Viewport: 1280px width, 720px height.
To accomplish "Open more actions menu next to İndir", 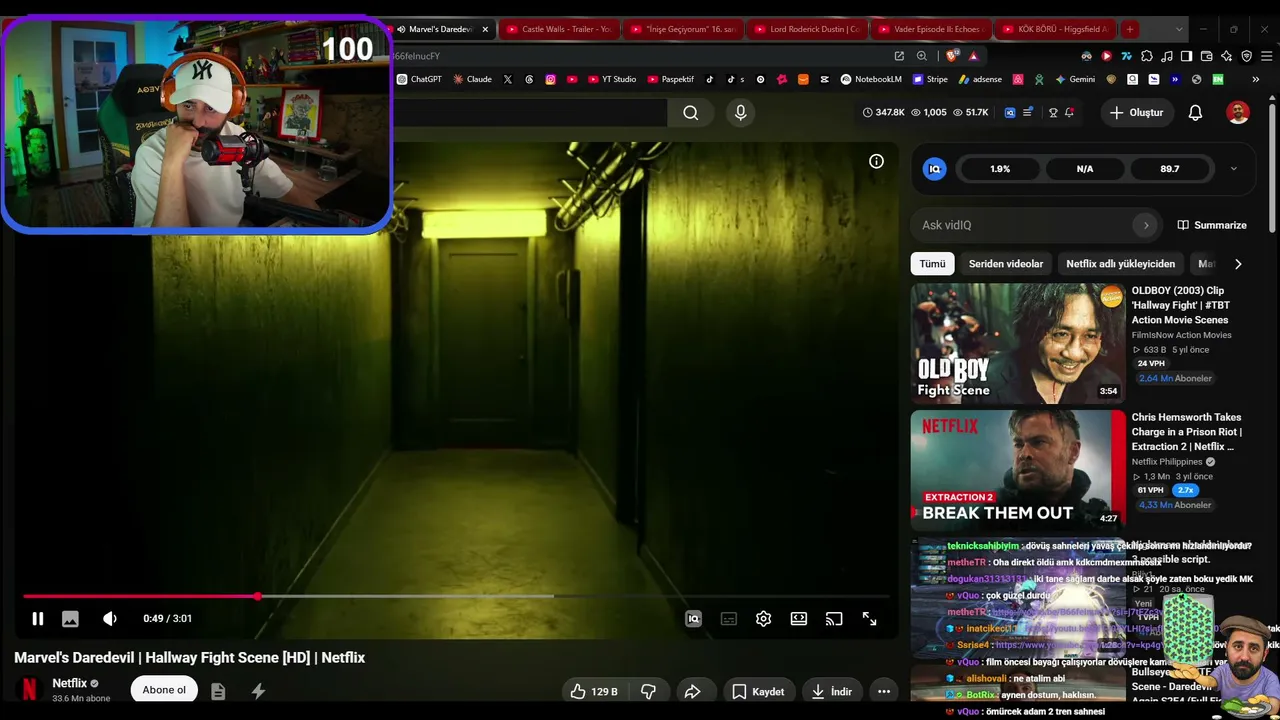I will click(884, 691).
